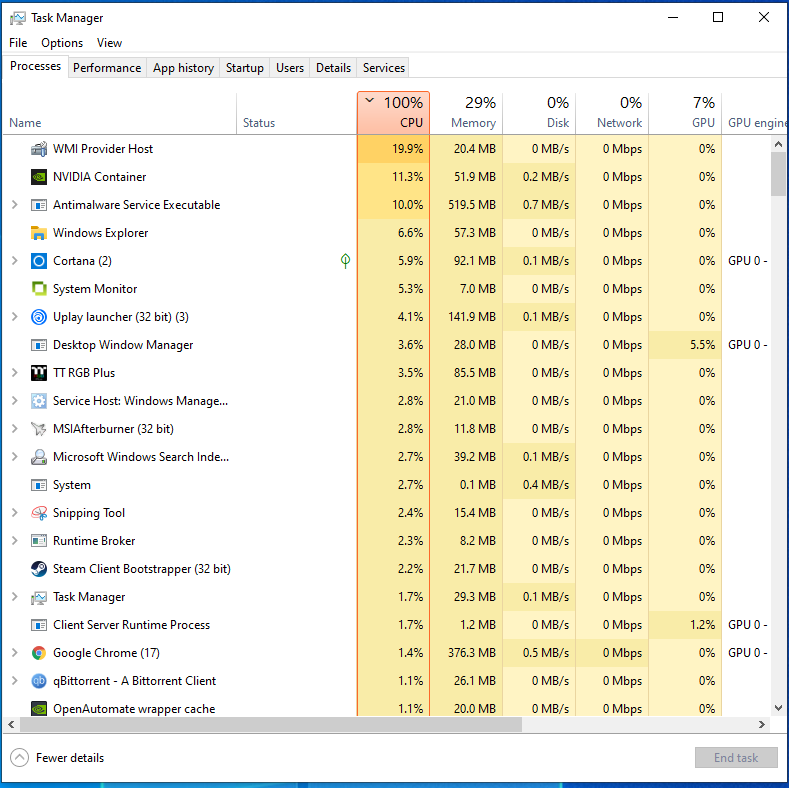Click the Task Manager title bar icon
The height and width of the screenshot is (788, 789).
pyautogui.click(x=18, y=18)
